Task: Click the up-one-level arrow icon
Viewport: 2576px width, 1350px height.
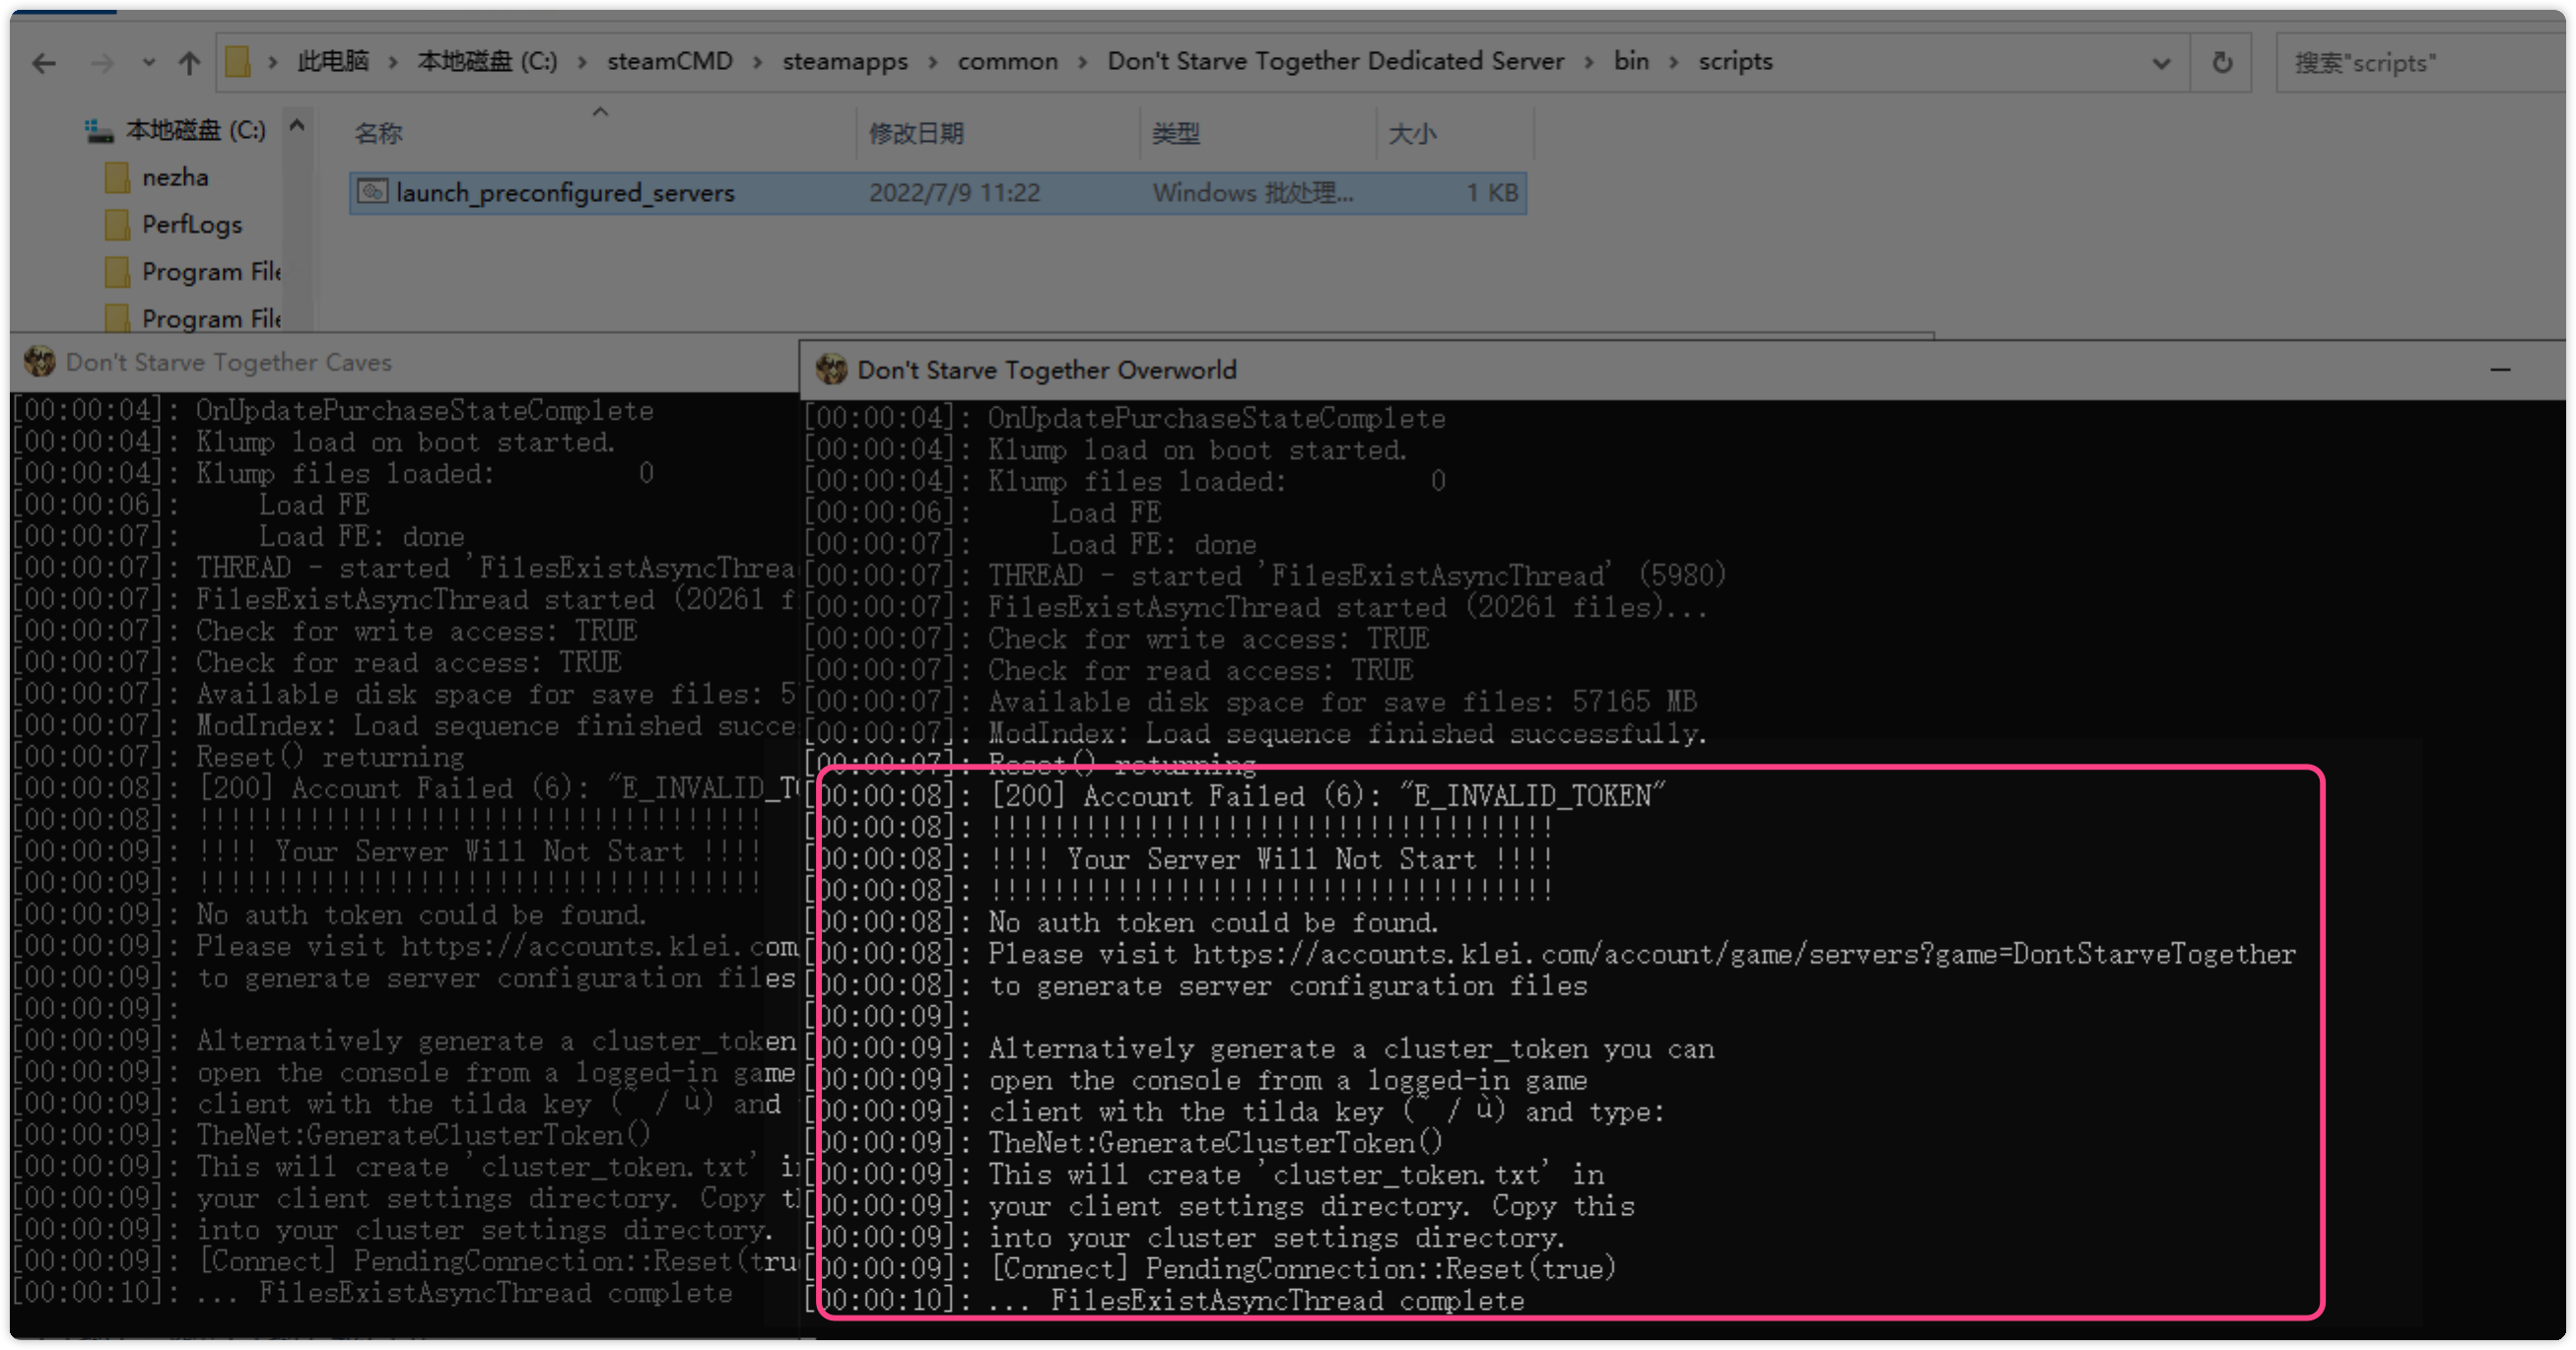Action: click(x=189, y=64)
